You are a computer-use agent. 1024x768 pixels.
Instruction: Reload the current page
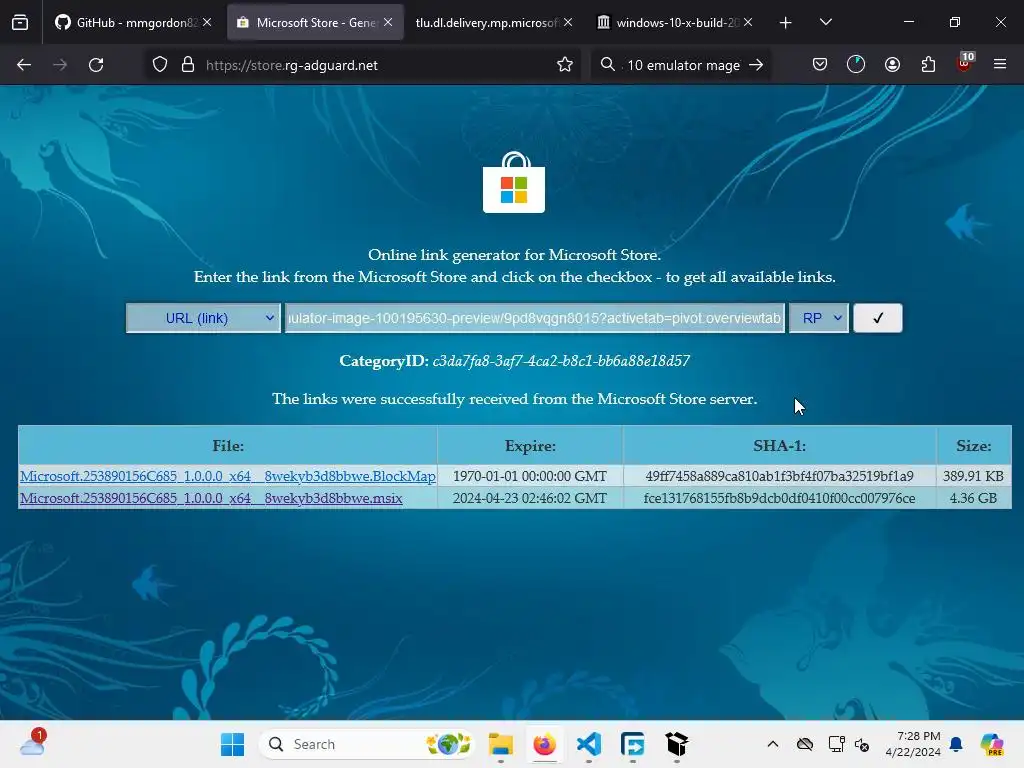click(96, 65)
